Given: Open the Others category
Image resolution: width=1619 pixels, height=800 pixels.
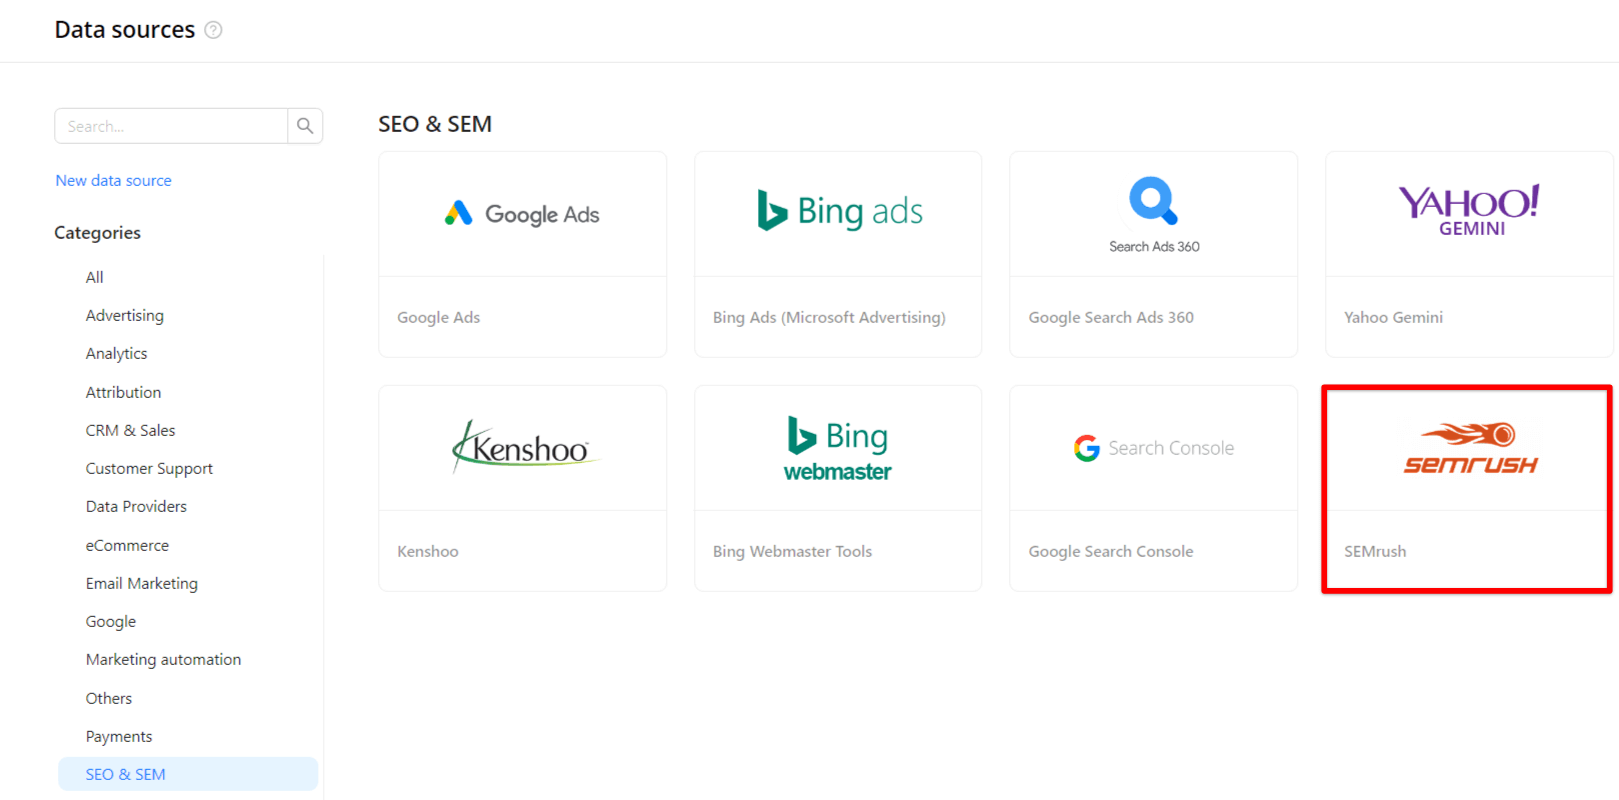Looking at the screenshot, I should pyautogui.click(x=108, y=698).
